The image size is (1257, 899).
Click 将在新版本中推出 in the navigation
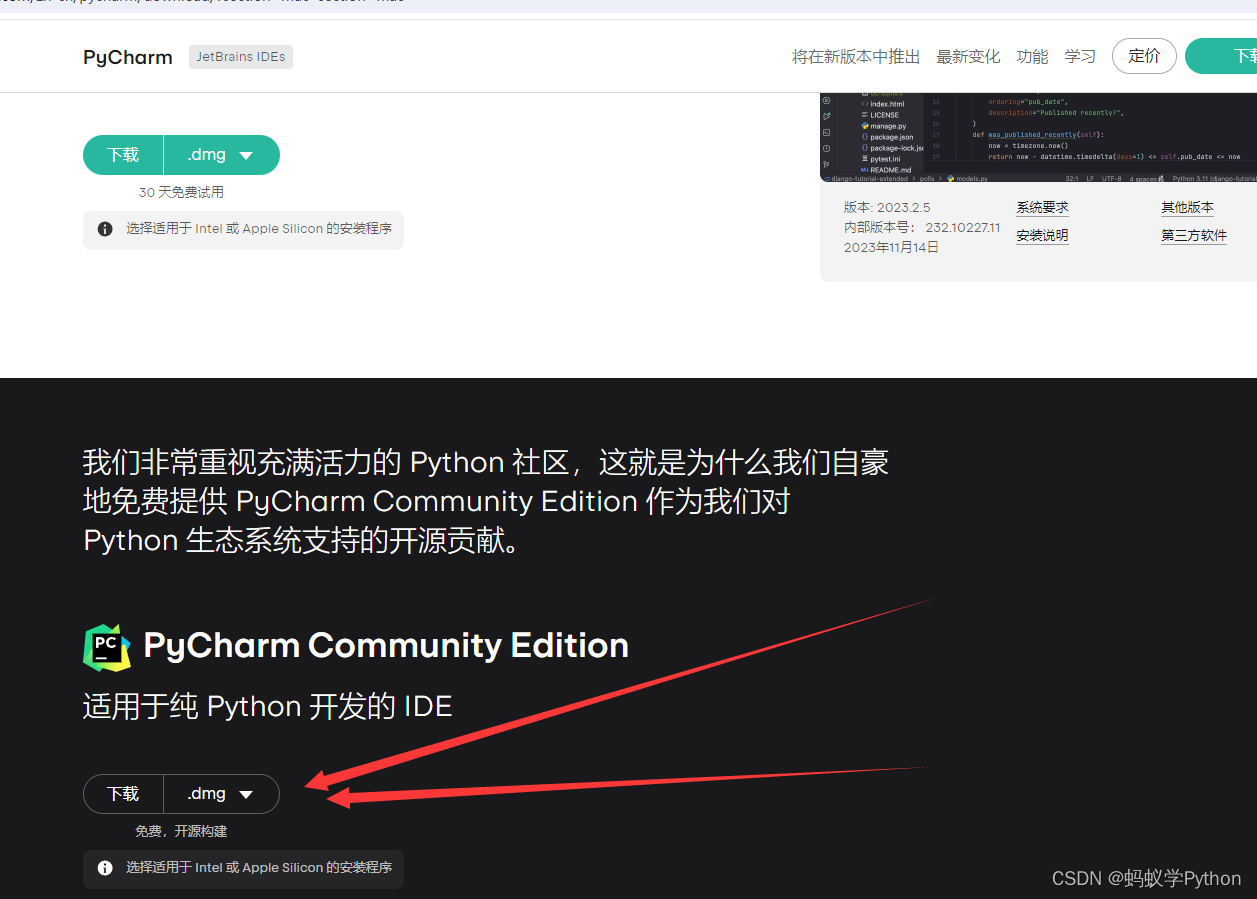click(x=855, y=56)
